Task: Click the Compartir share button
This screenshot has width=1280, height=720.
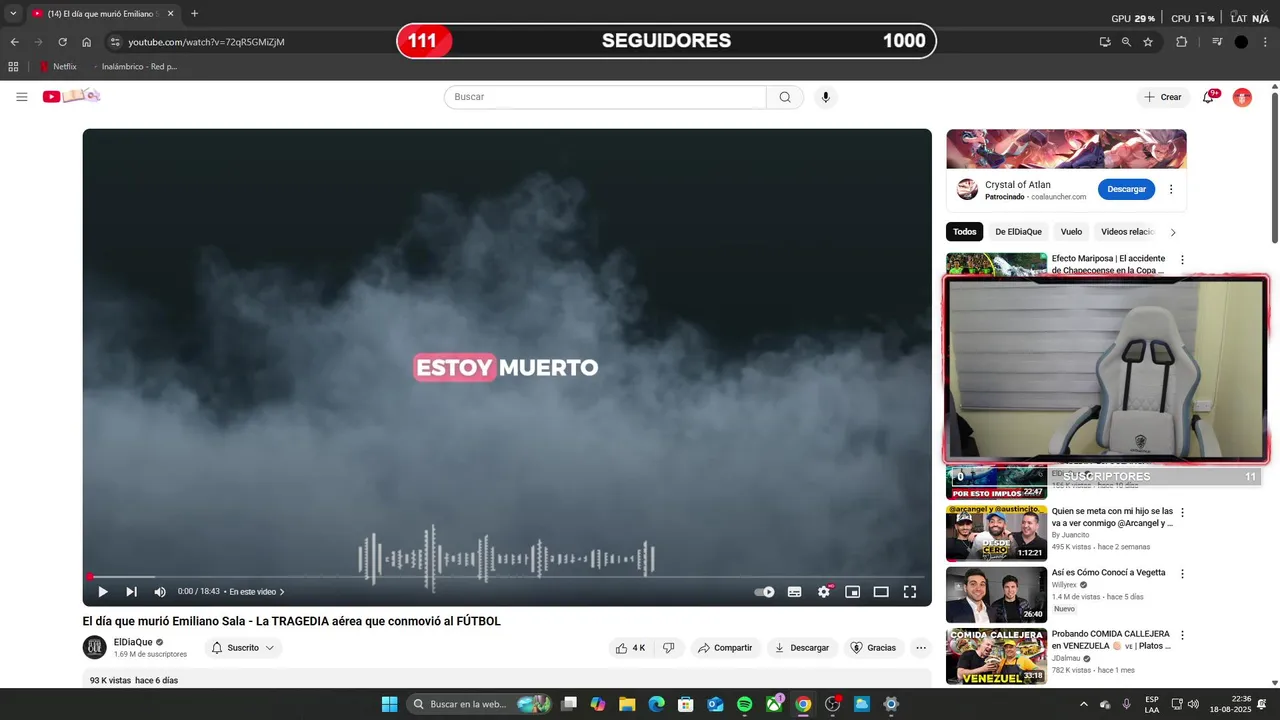Action: click(725, 648)
